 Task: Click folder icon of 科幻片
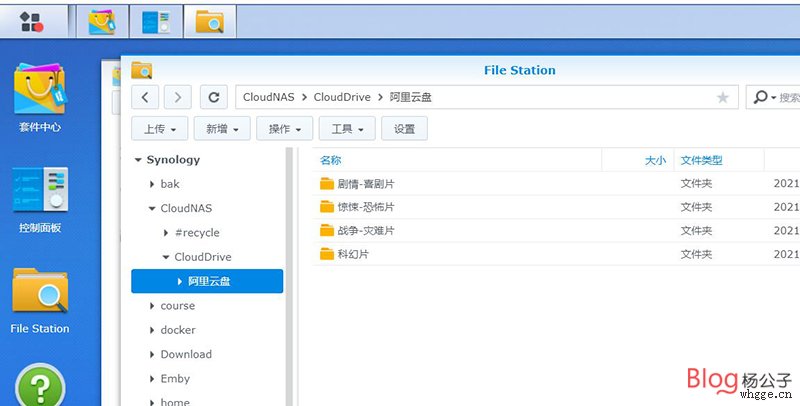tap(327, 254)
